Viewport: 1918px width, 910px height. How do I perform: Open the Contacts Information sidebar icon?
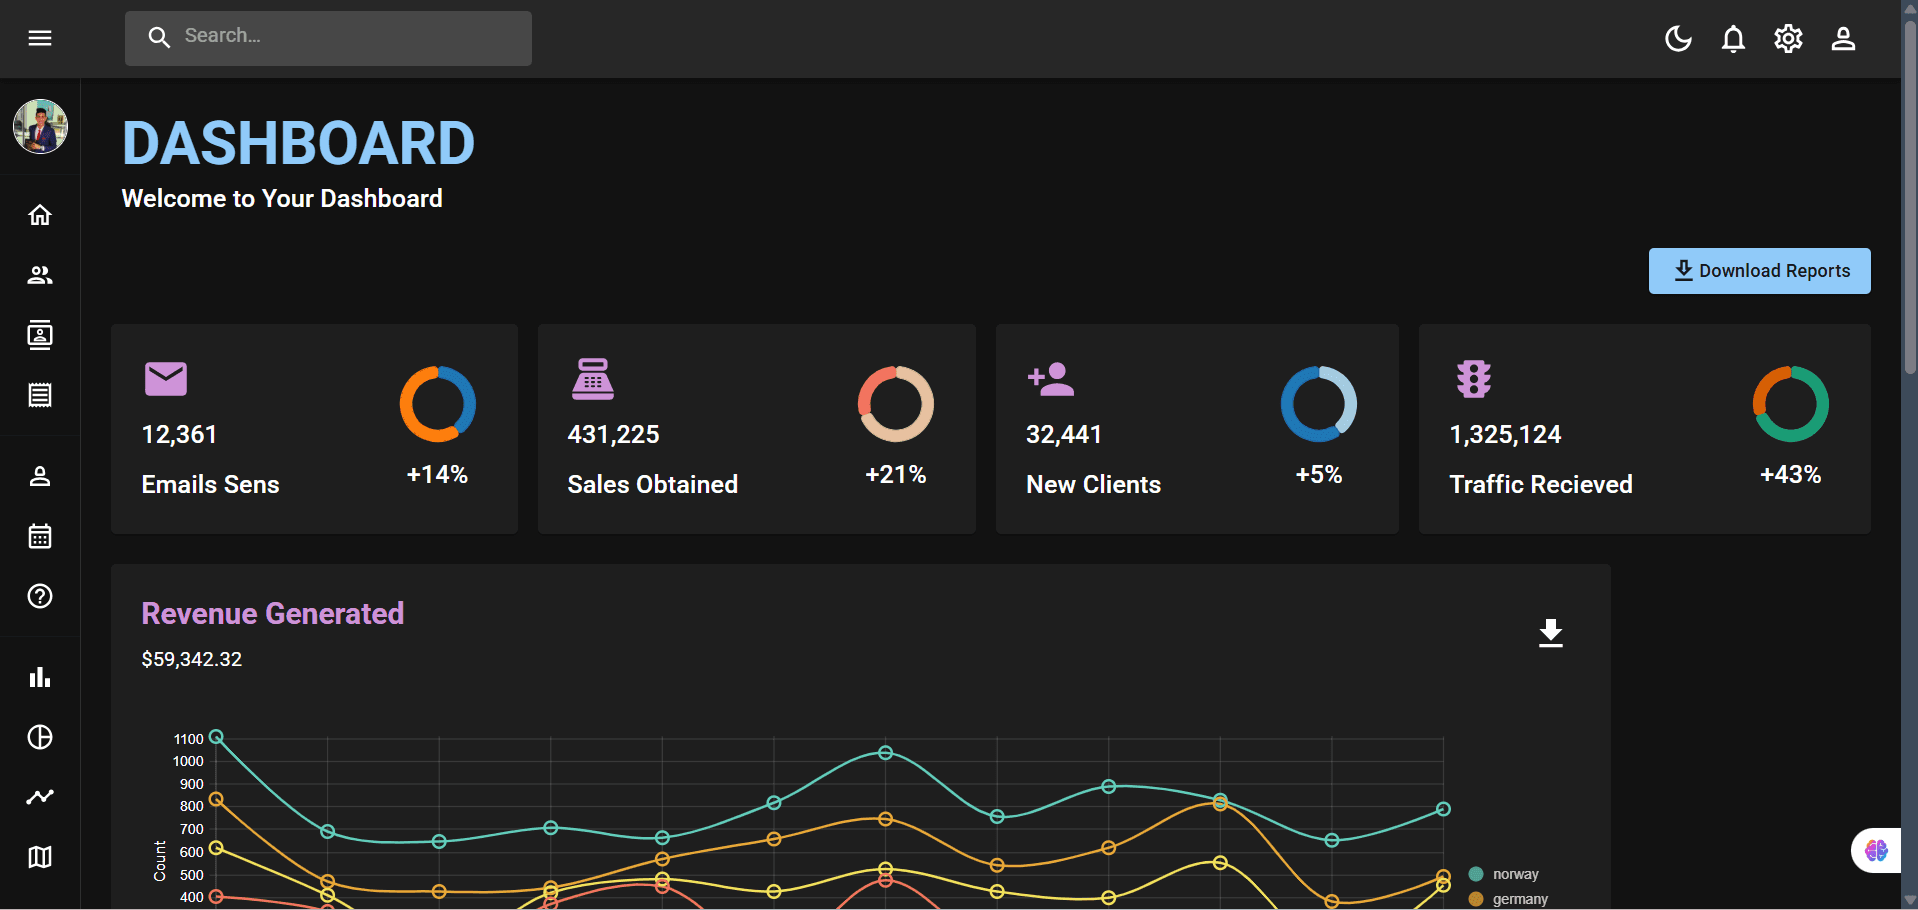(40, 335)
